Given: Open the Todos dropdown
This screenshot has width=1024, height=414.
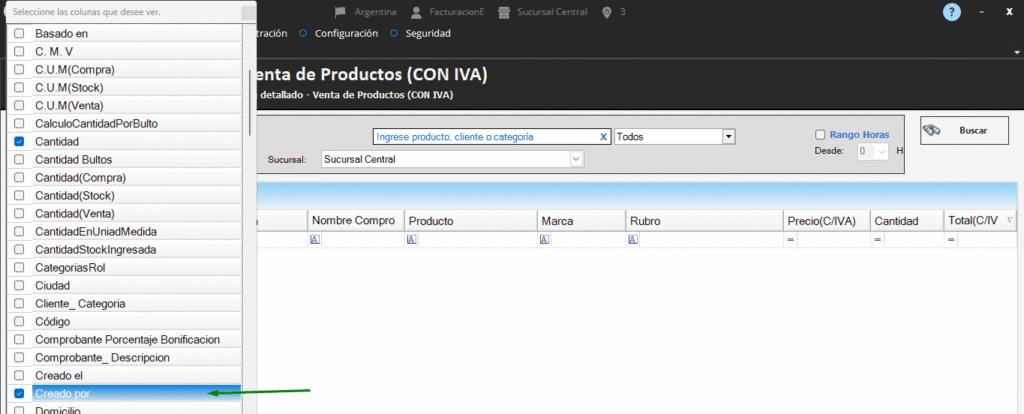Looking at the screenshot, I should [x=729, y=137].
